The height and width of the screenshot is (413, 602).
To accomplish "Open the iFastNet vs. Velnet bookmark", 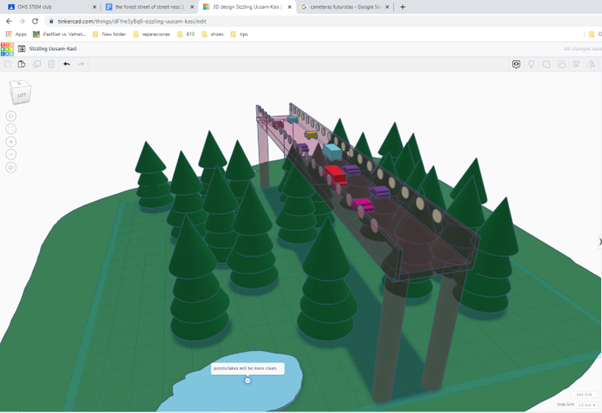I will tap(59, 34).
